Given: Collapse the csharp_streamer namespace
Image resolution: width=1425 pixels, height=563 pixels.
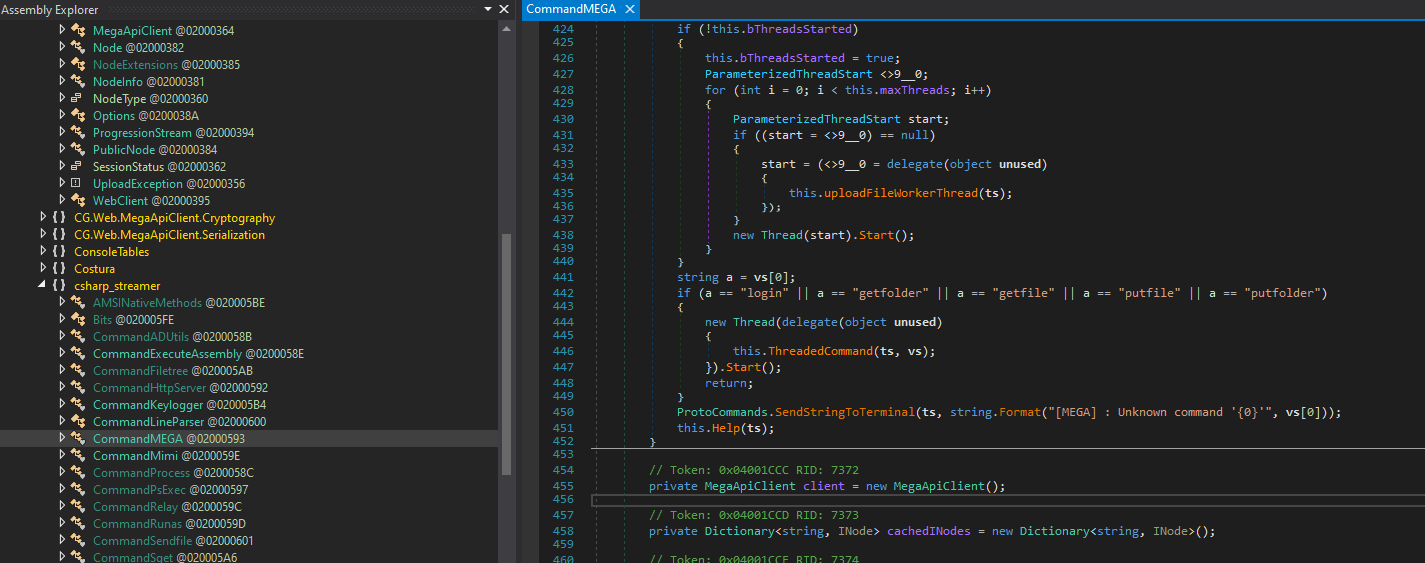Looking at the screenshot, I should click(x=43, y=286).
